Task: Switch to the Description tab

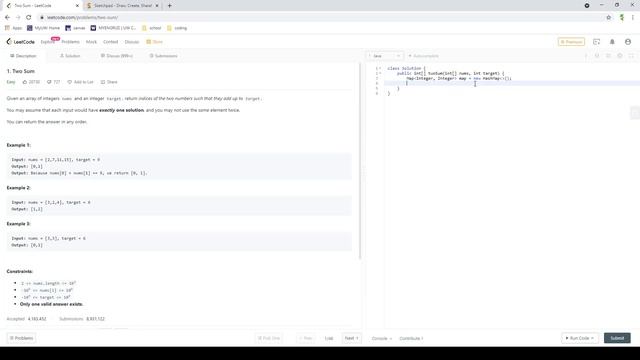Action: coord(23,56)
